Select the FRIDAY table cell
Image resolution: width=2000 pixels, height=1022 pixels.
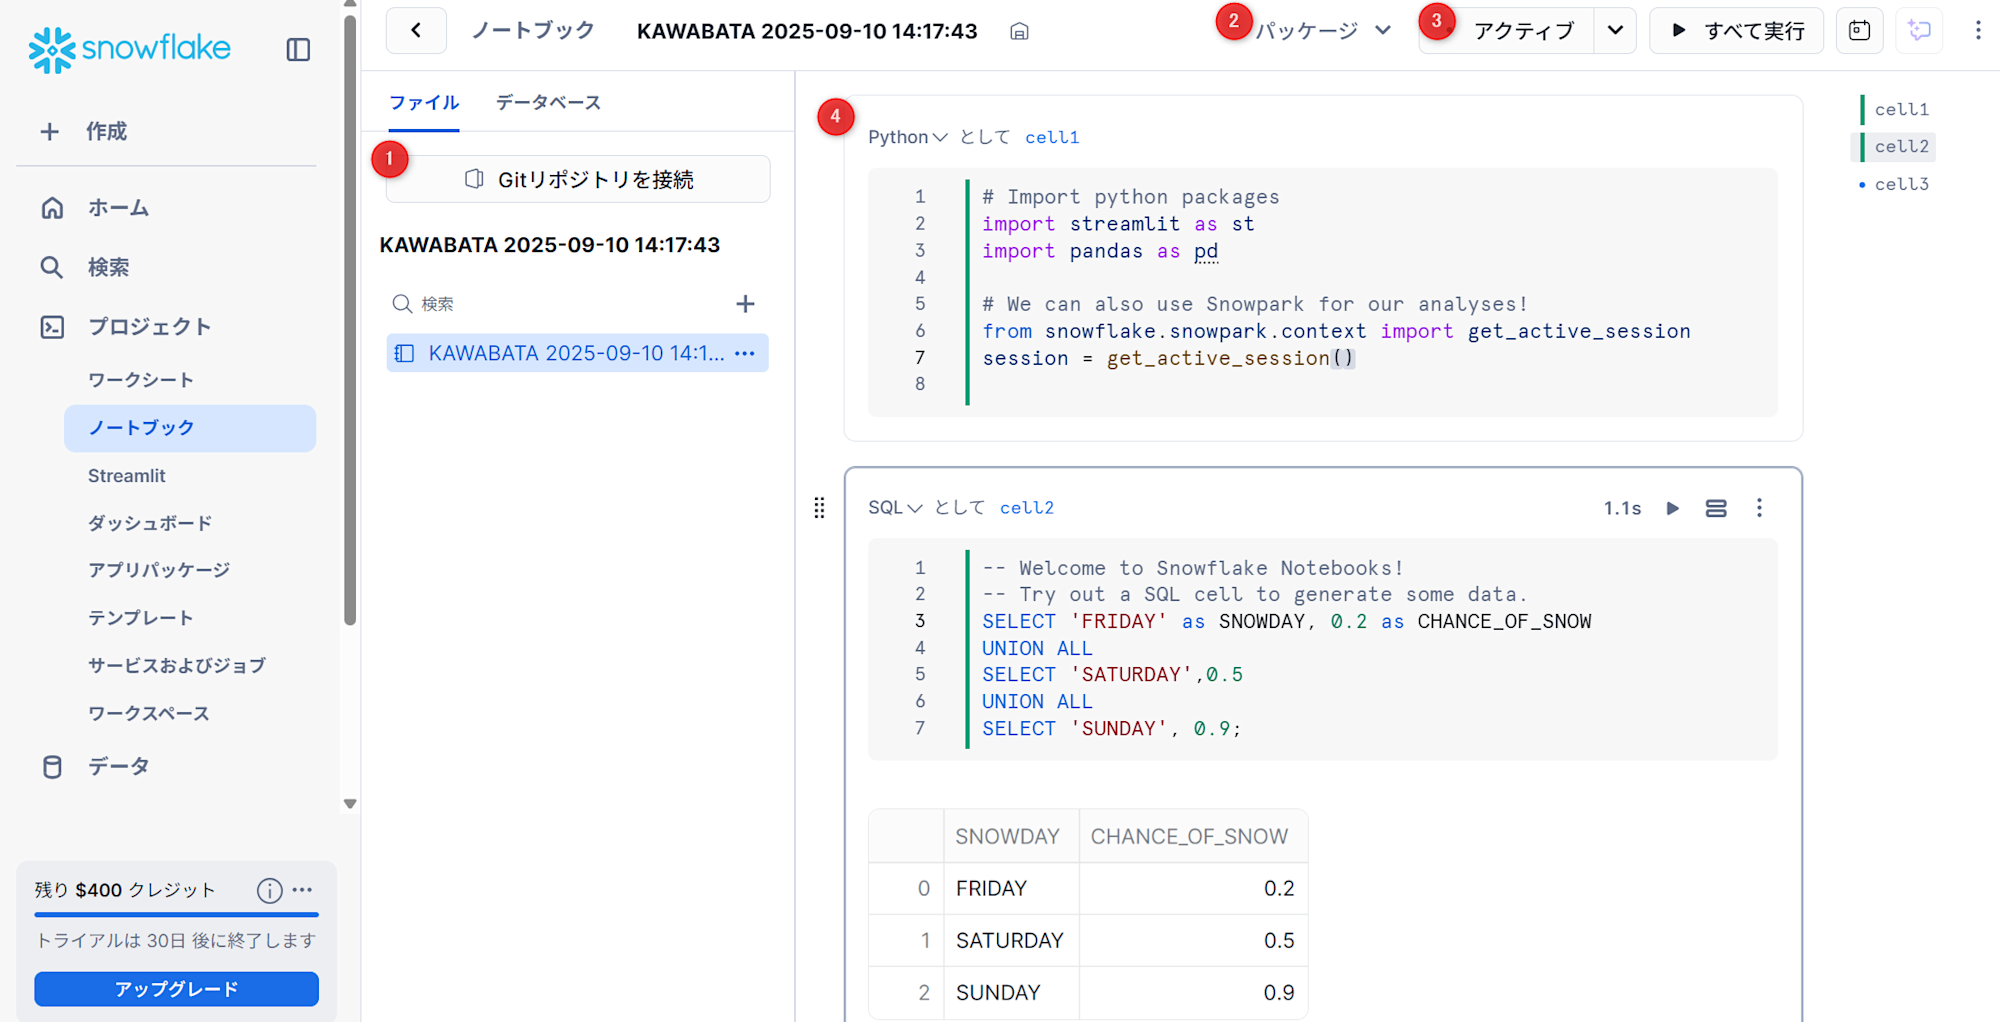click(x=1011, y=888)
